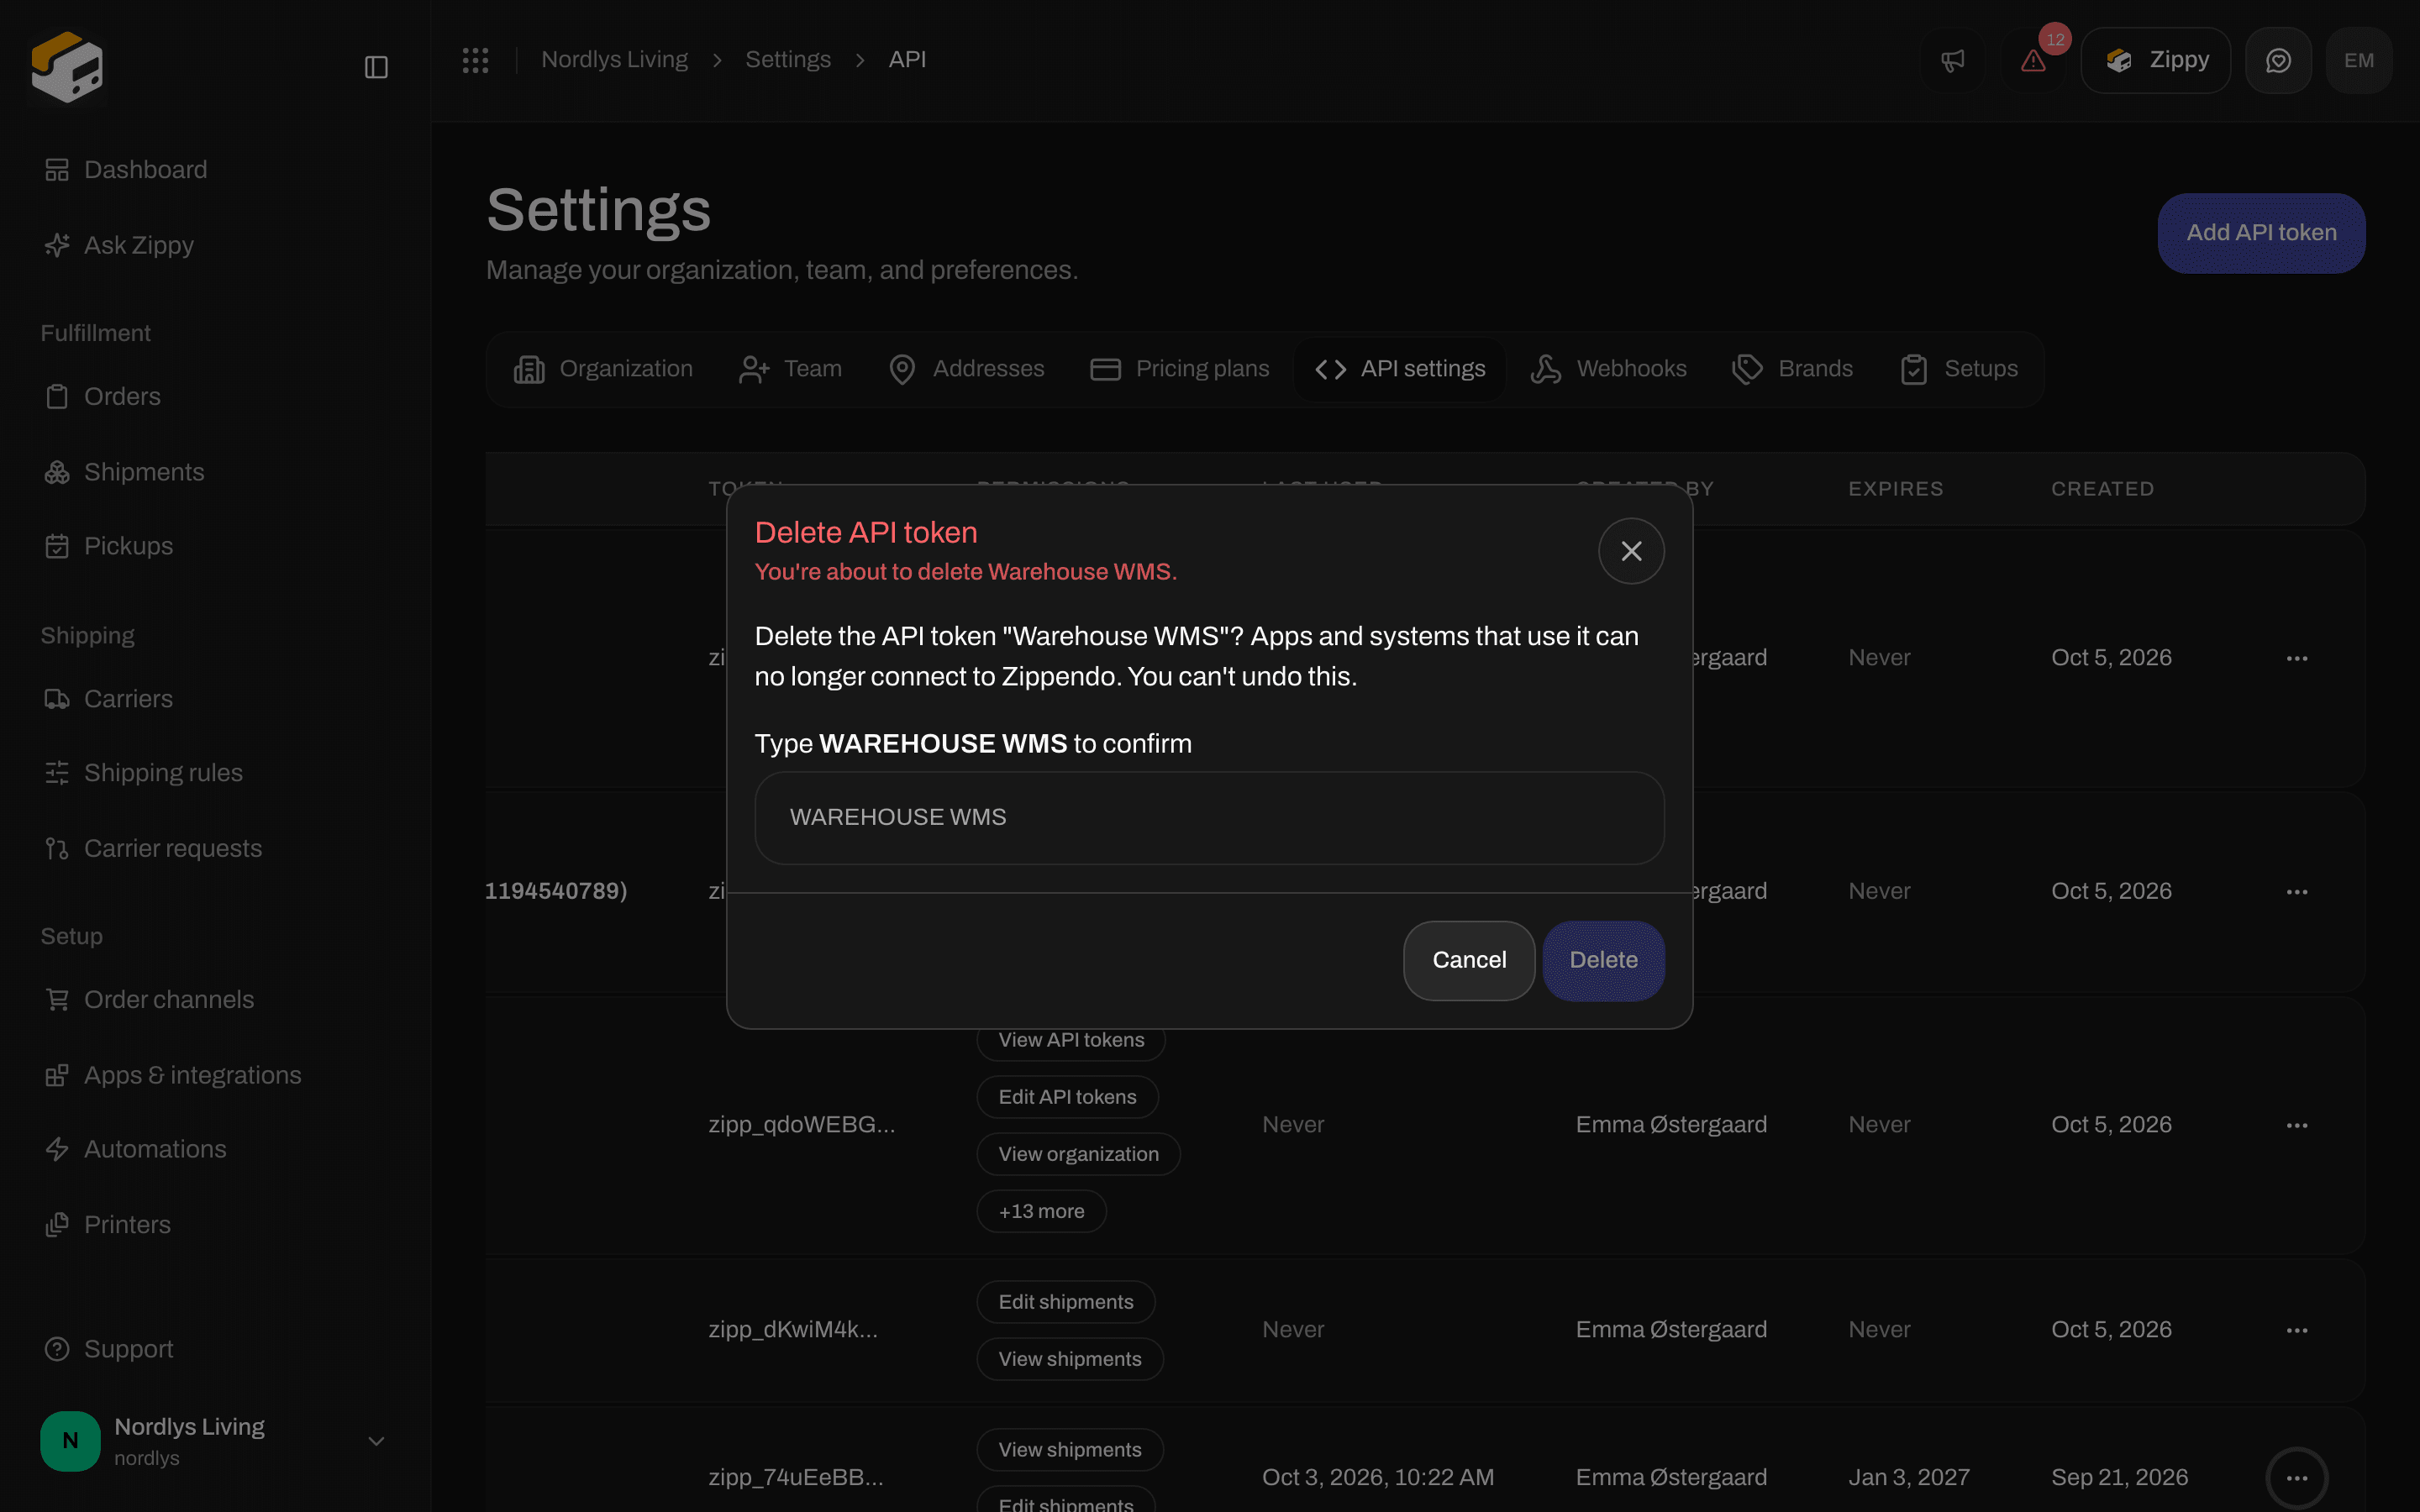Click the CREATED column header
The height and width of the screenshot is (1512, 2420).
point(2102,489)
